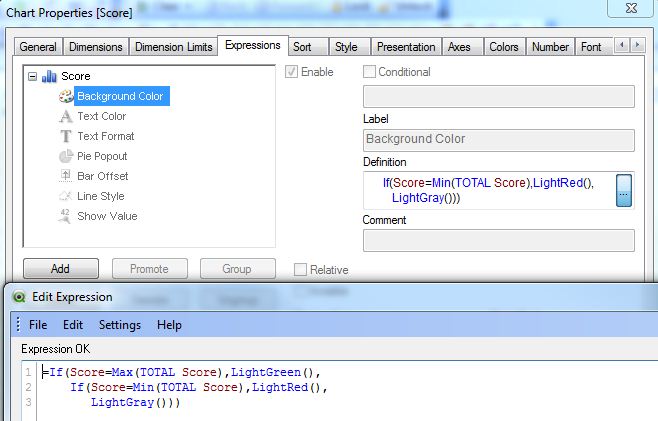
Task: Select the Bar Offset attribute
Action: tap(103, 176)
